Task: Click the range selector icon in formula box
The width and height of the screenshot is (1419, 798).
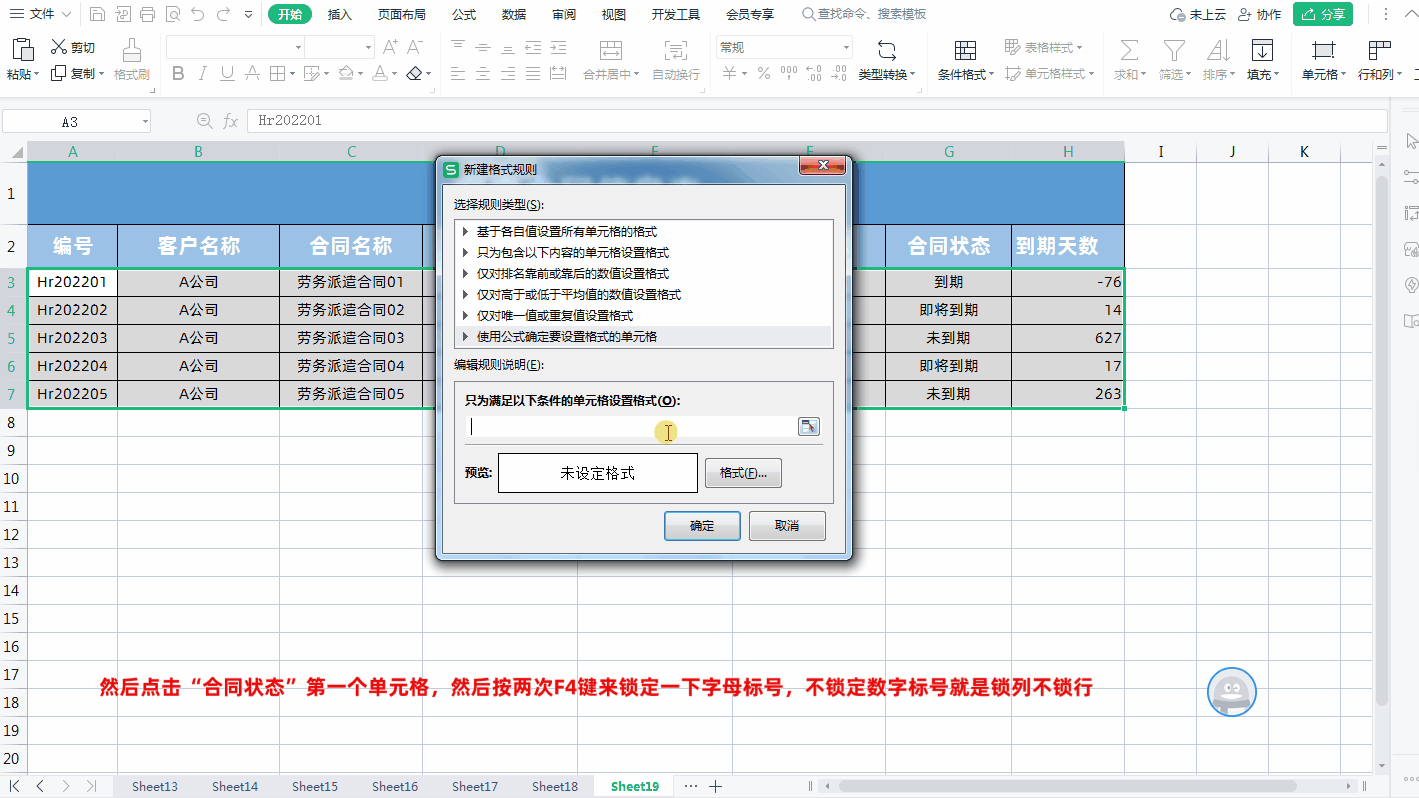Action: pyautogui.click(x=809, y=427)
